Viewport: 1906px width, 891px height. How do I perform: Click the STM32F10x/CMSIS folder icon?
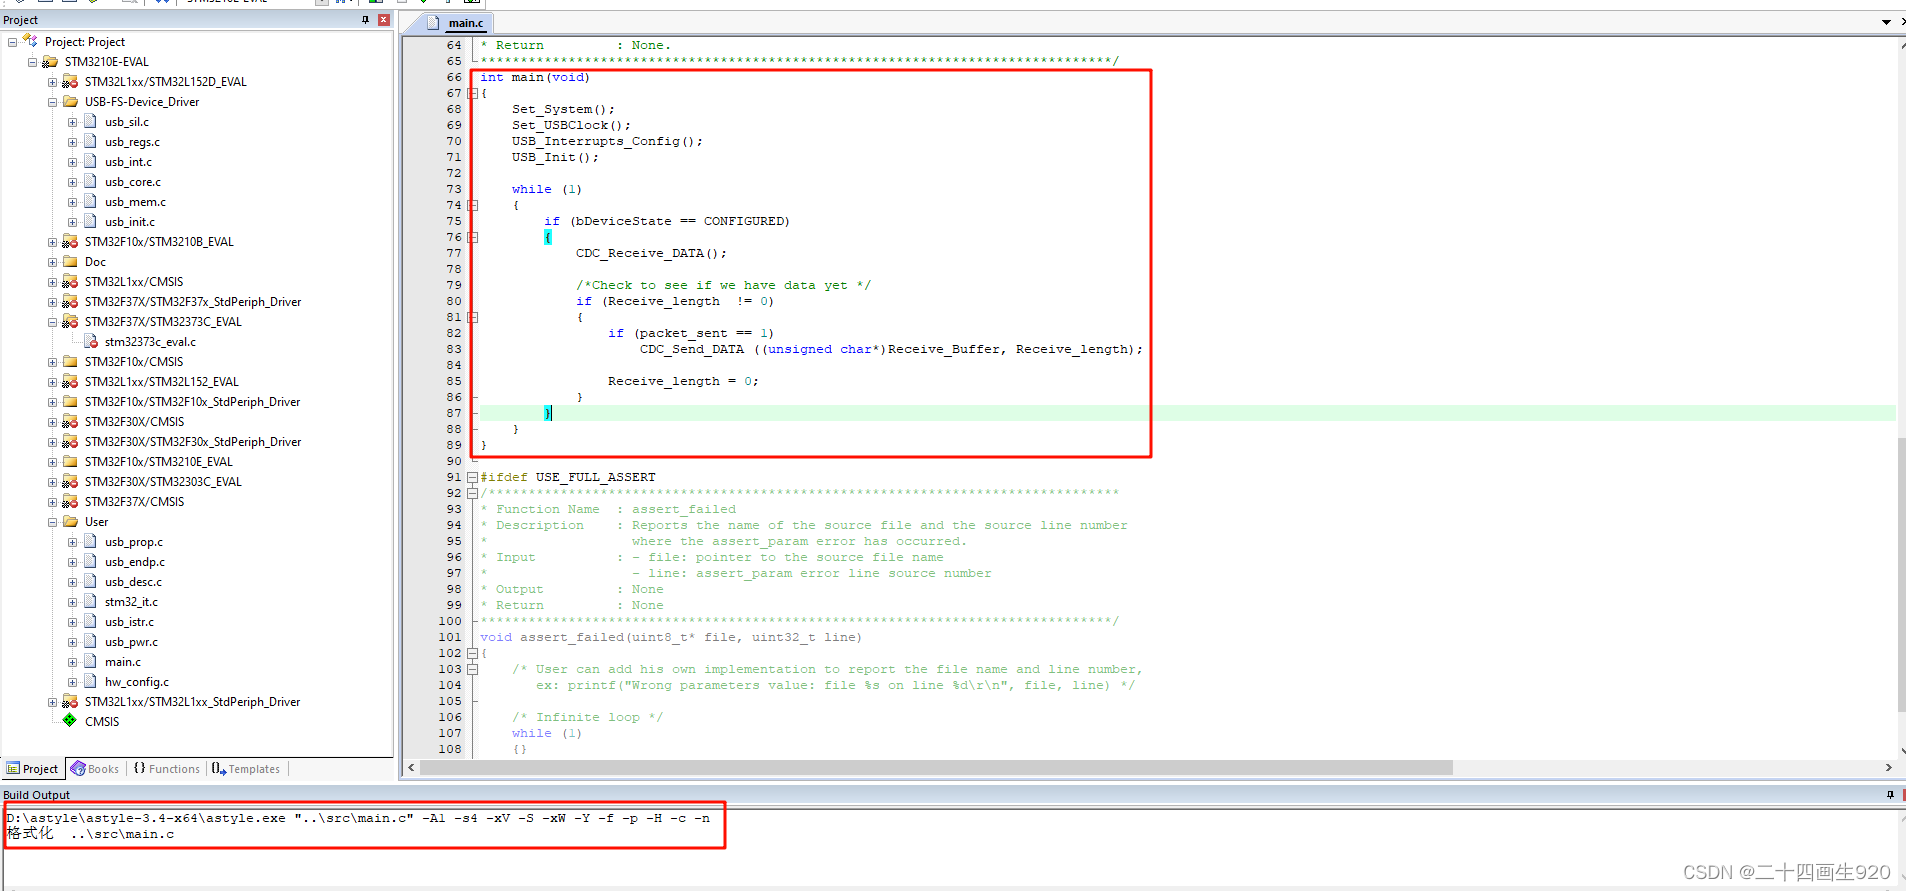click(70, 361)
